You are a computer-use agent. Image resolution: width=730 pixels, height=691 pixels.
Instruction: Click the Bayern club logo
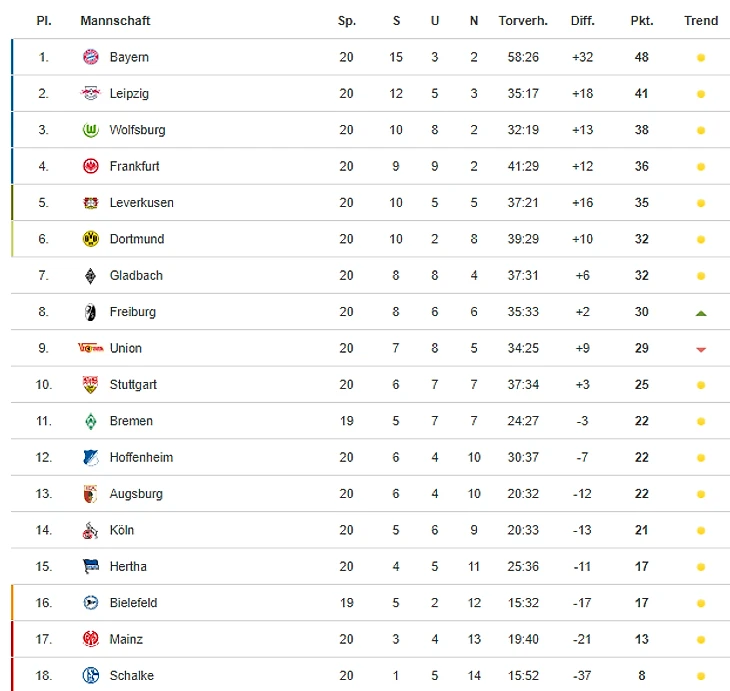(x=91, y=57)
